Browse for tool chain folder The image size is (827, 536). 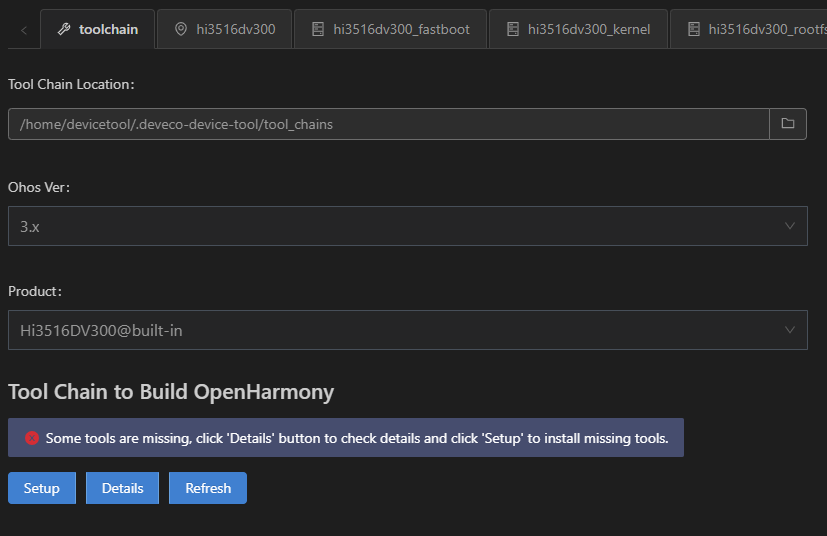(788, 124)
